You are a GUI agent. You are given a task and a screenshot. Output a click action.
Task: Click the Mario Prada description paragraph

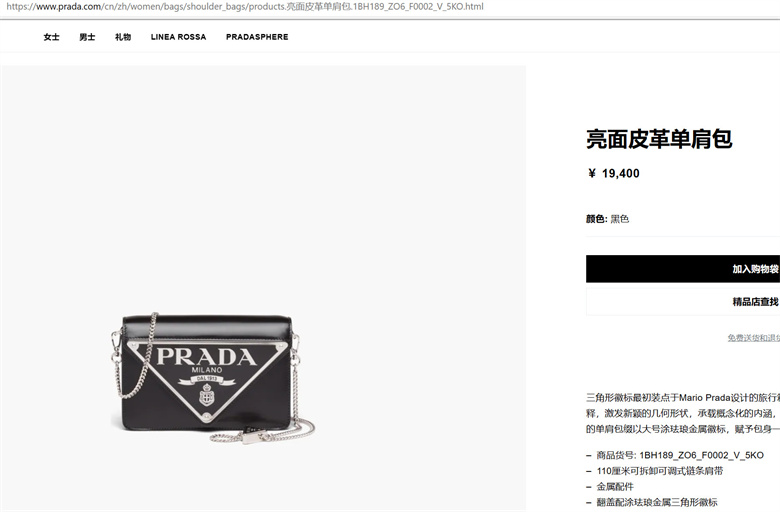point(683,413)
